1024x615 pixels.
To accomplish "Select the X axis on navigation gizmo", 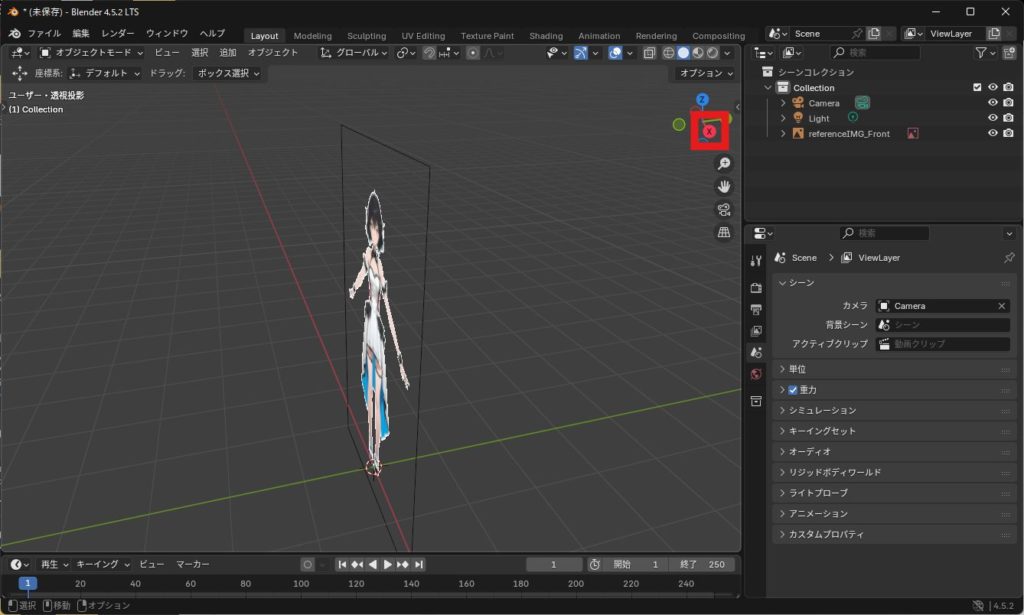I will pyautogui.click(x=709, y=131).
